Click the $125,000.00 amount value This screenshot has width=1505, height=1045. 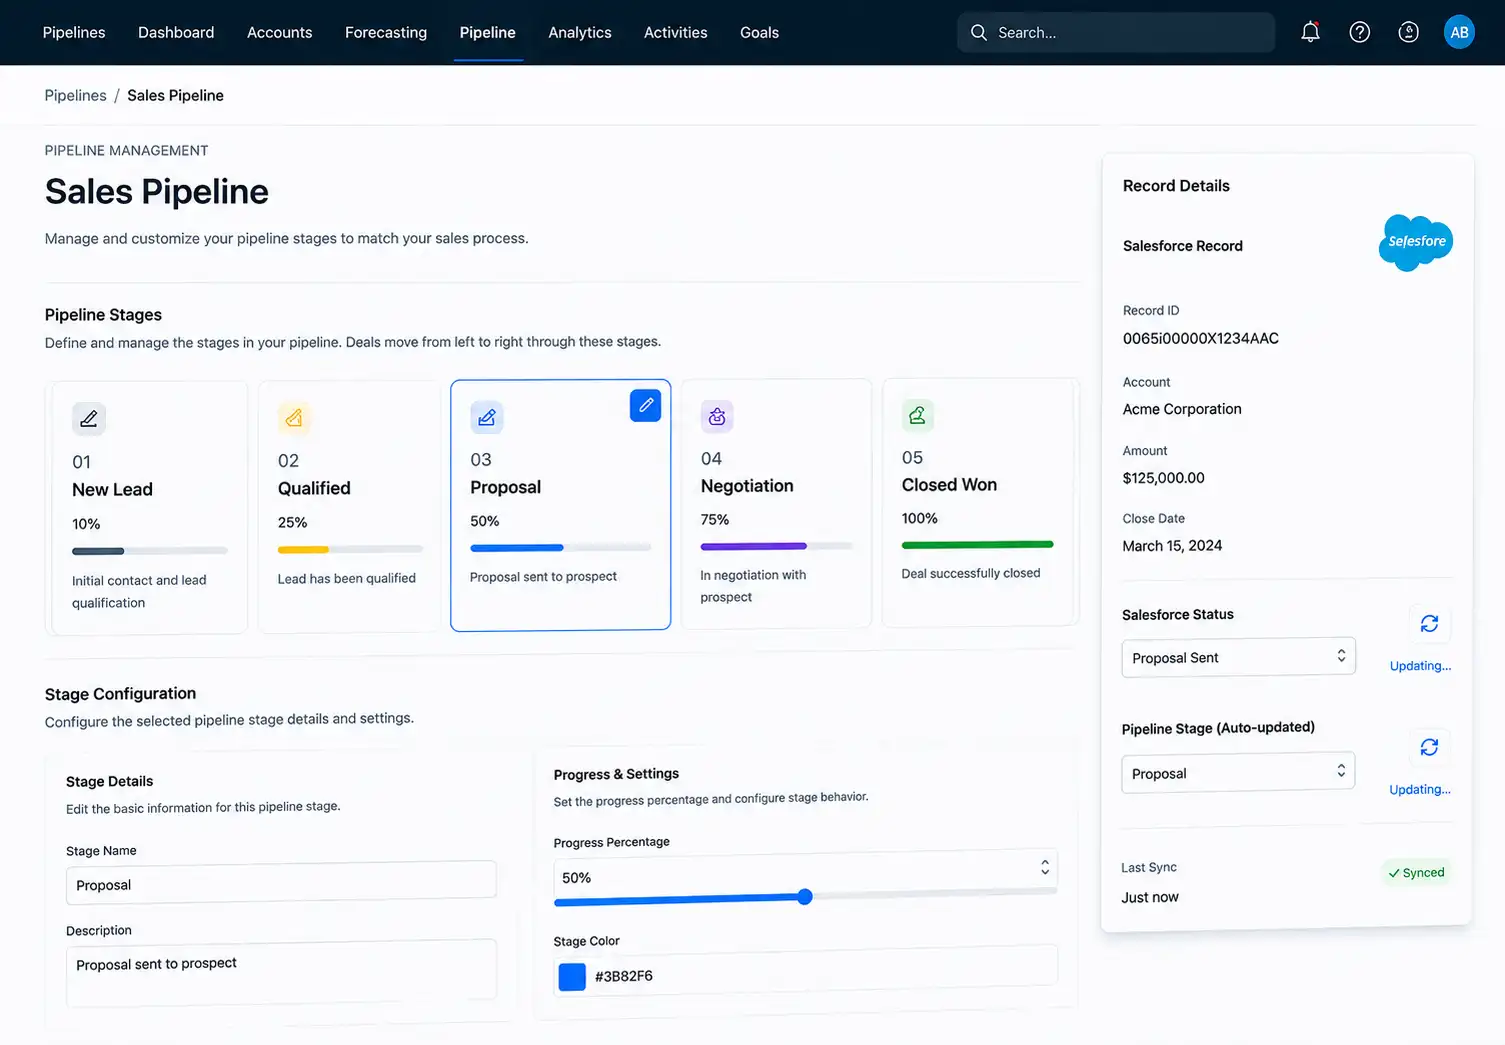(1163, 478)
